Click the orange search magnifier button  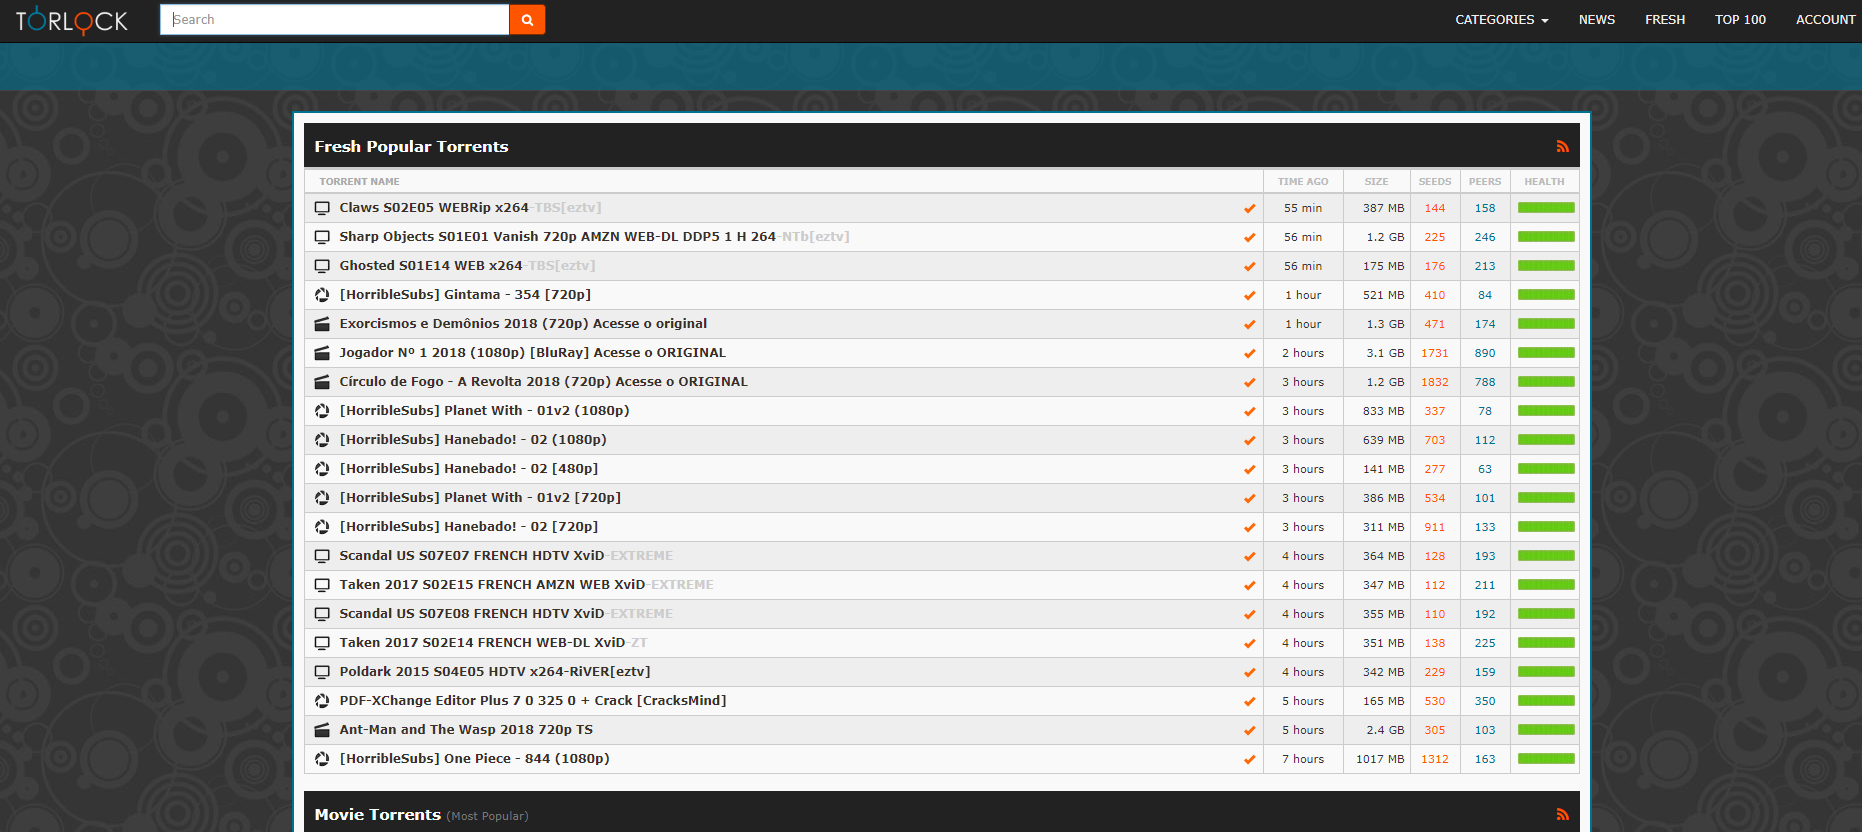527,19
